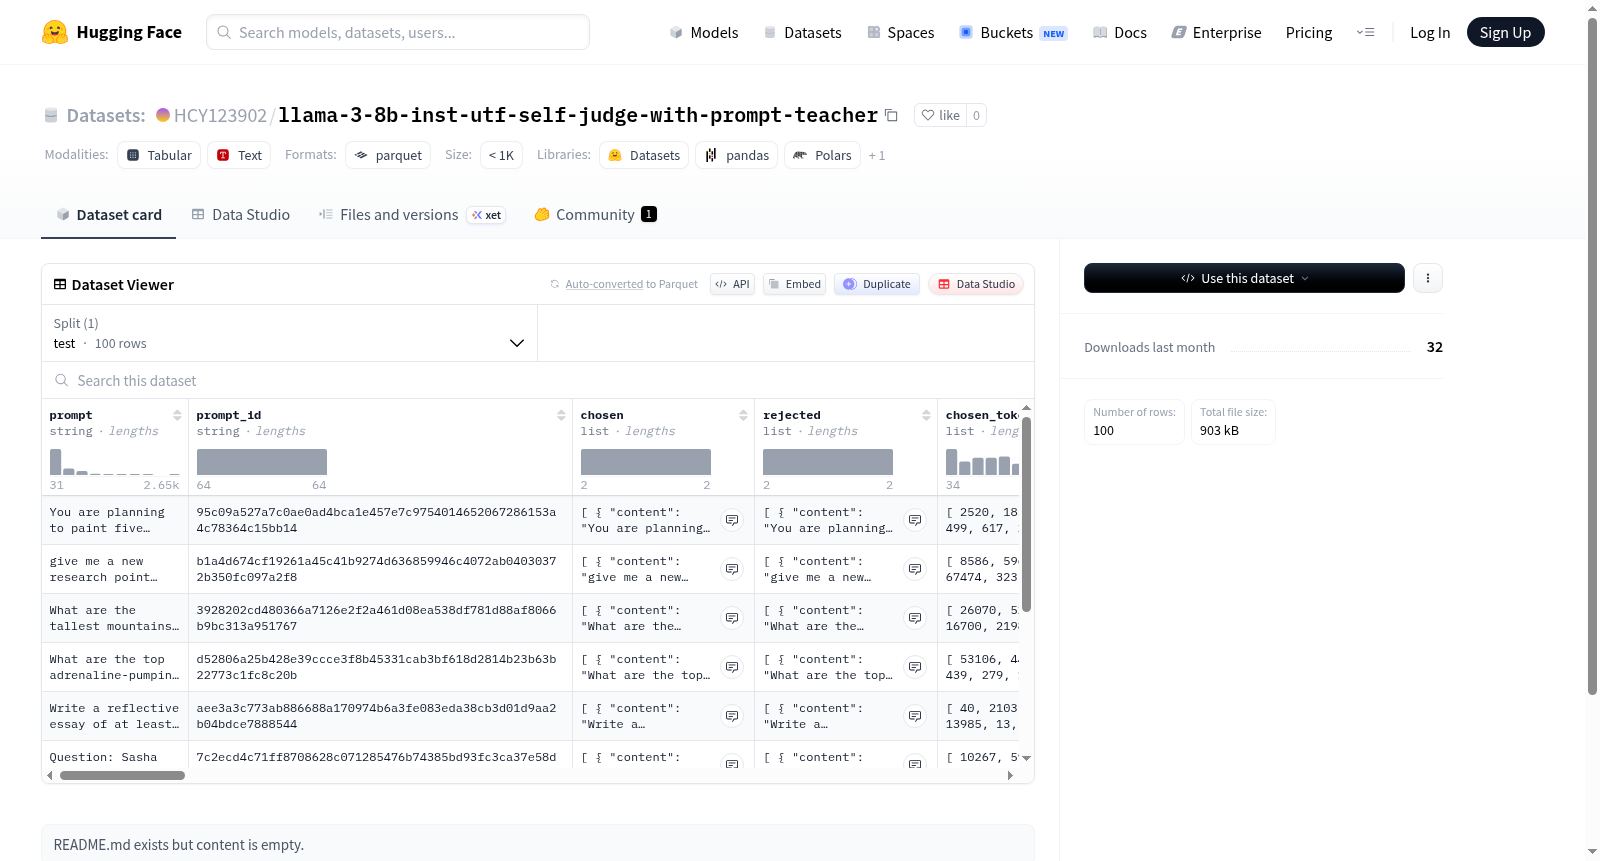Click the chosen lengths histogram bar

pyautogui.click(x=646, y=462)
